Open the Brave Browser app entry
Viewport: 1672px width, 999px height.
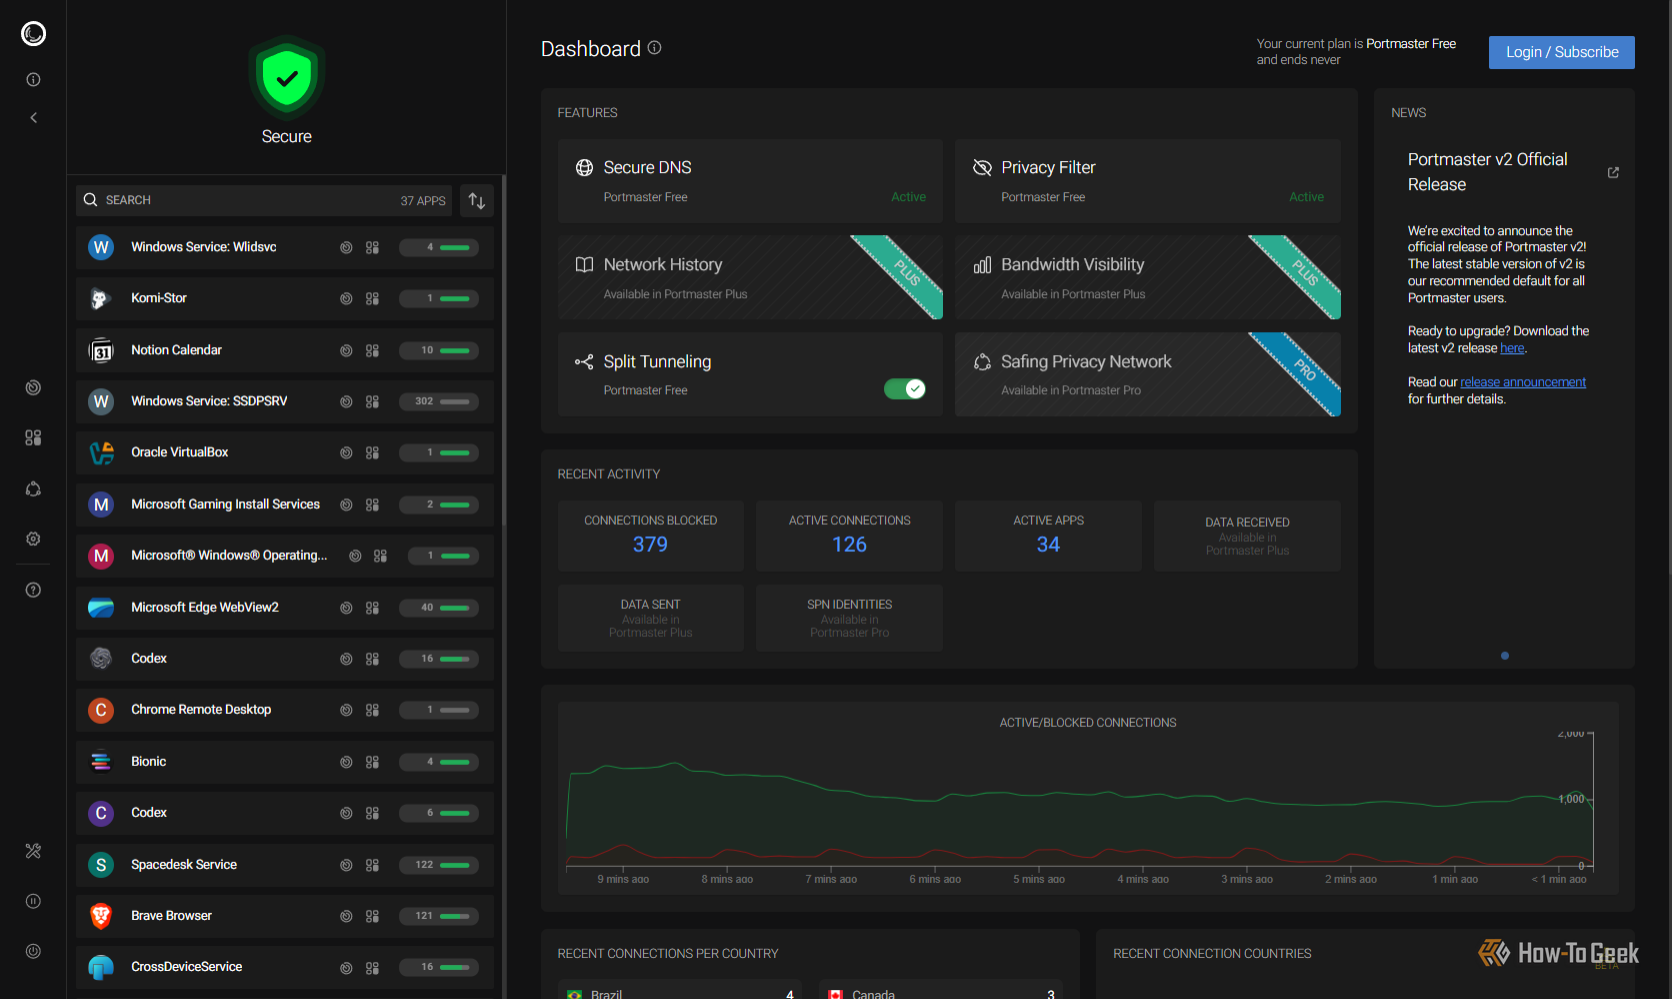(285, 916)
